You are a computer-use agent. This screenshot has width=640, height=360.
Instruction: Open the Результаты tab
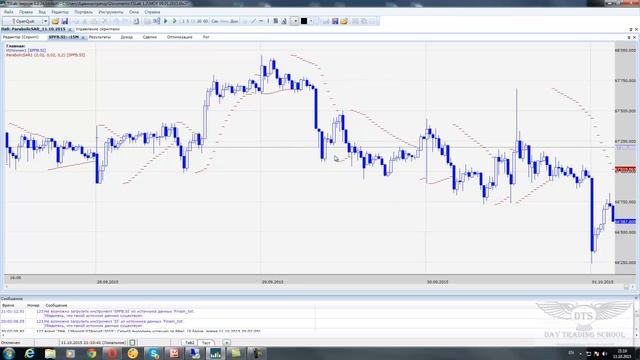[100, 37]
